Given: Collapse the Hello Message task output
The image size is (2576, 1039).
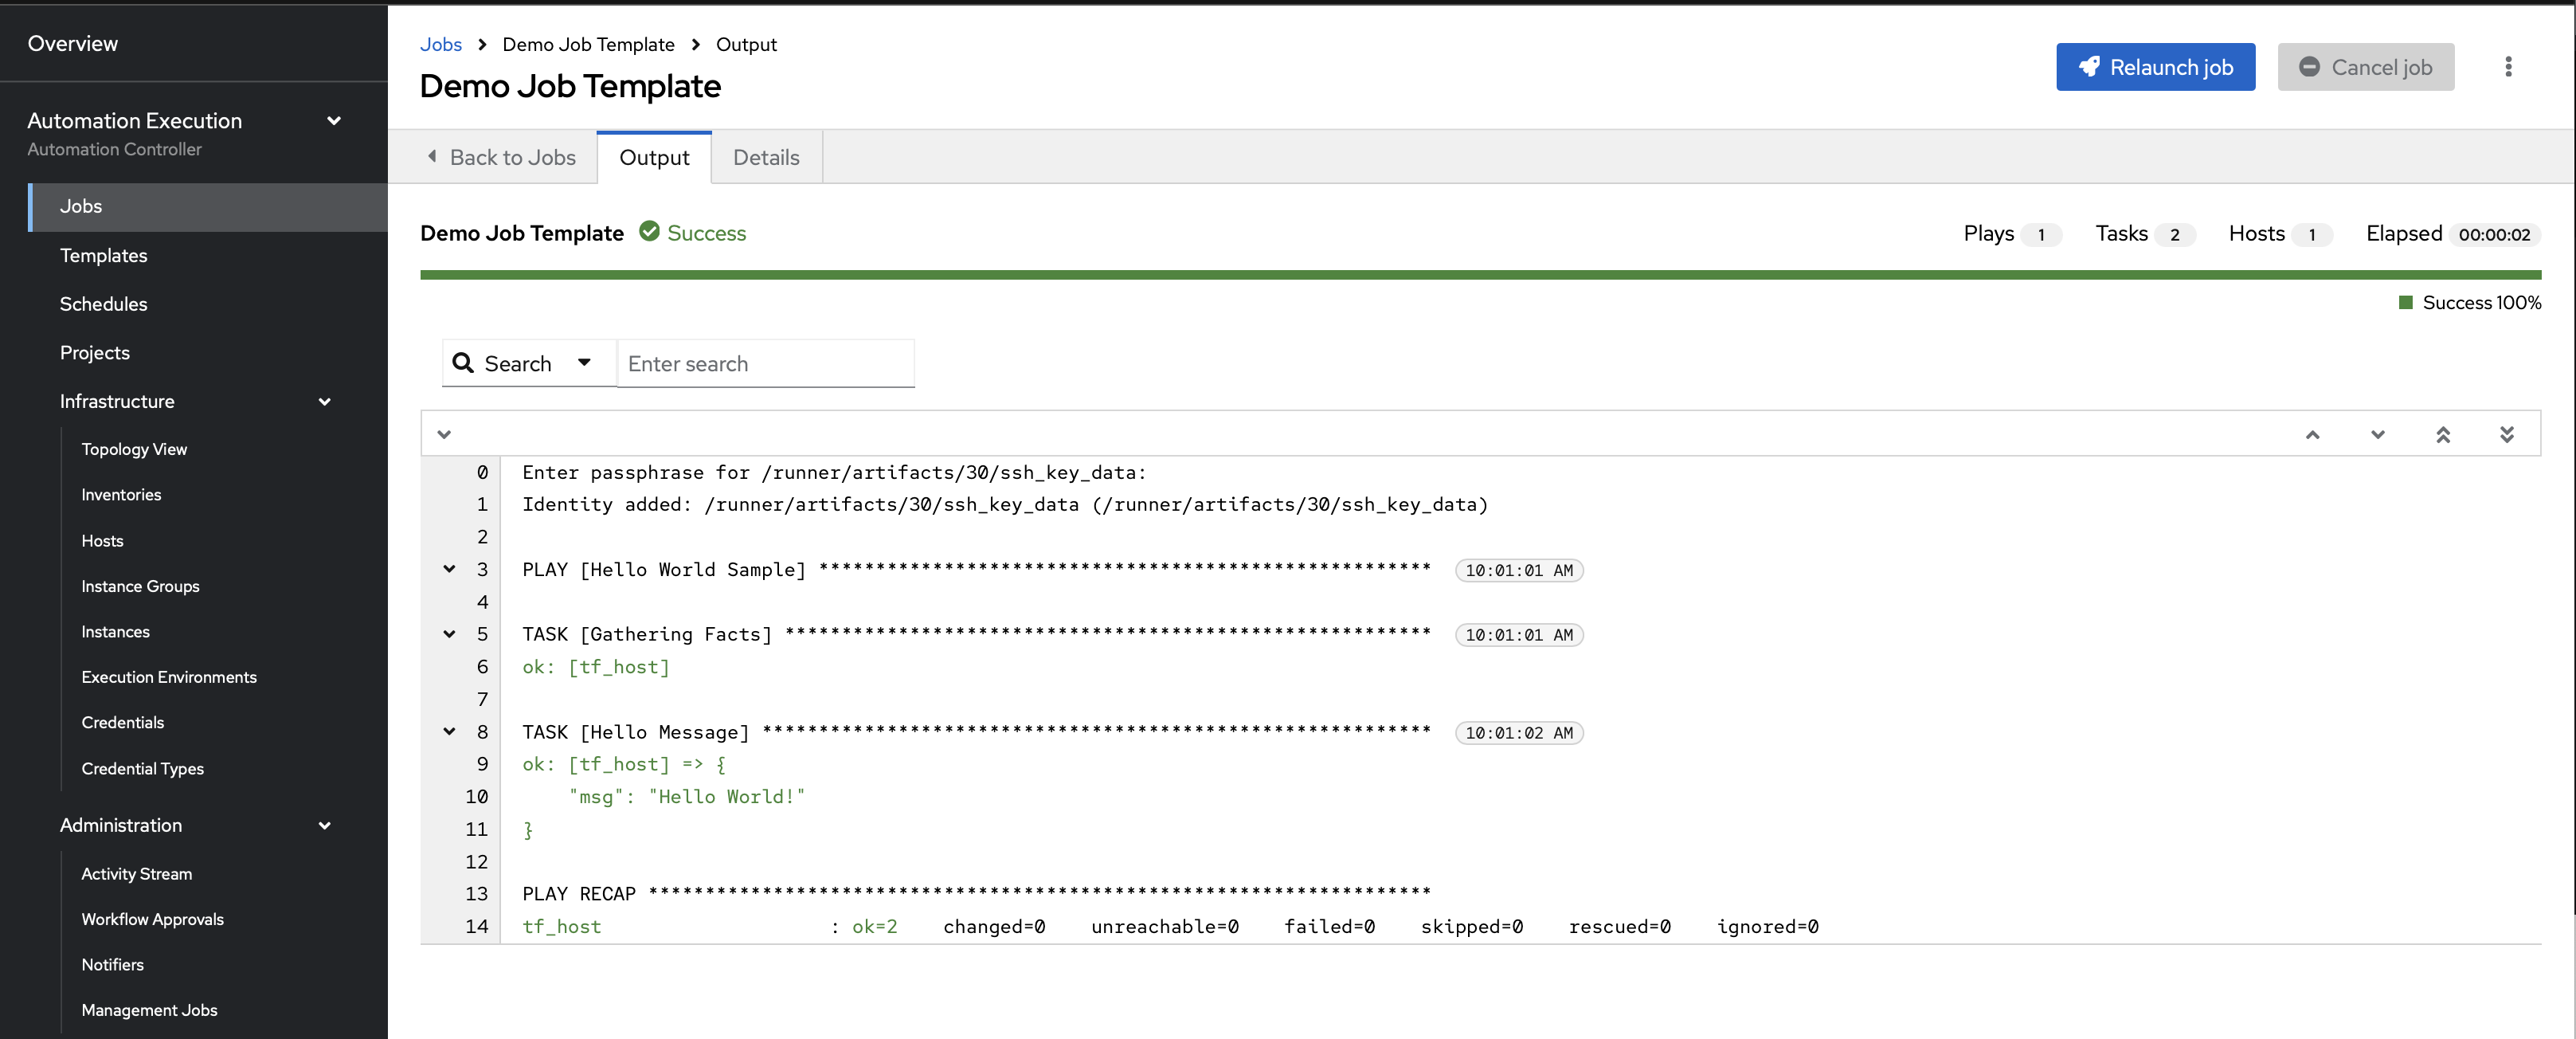Looking at the screenshot, I should [x=449, y=732].
